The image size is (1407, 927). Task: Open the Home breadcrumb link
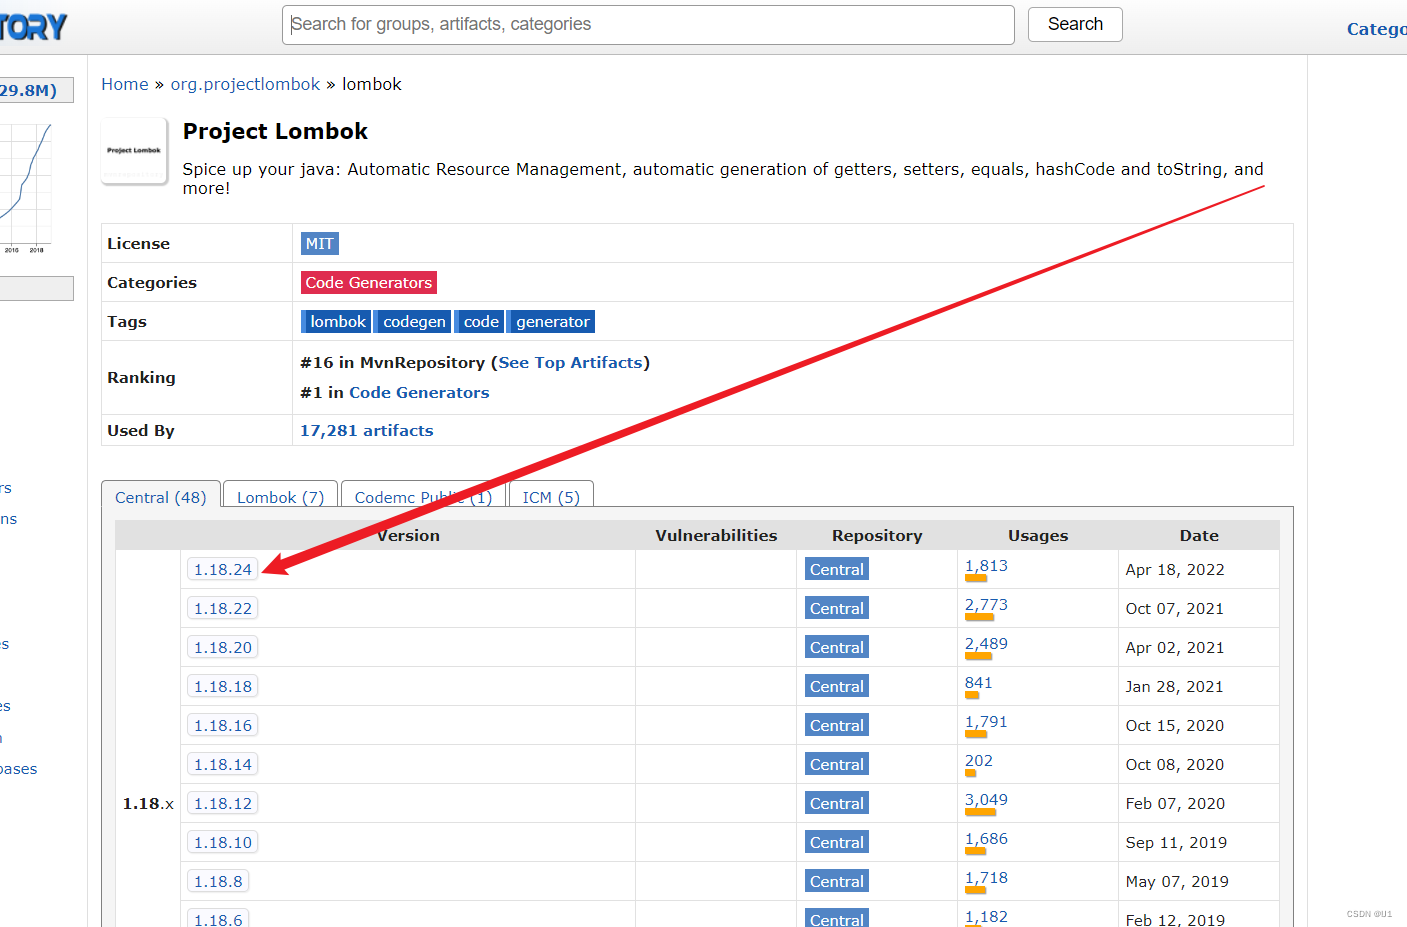125,84
